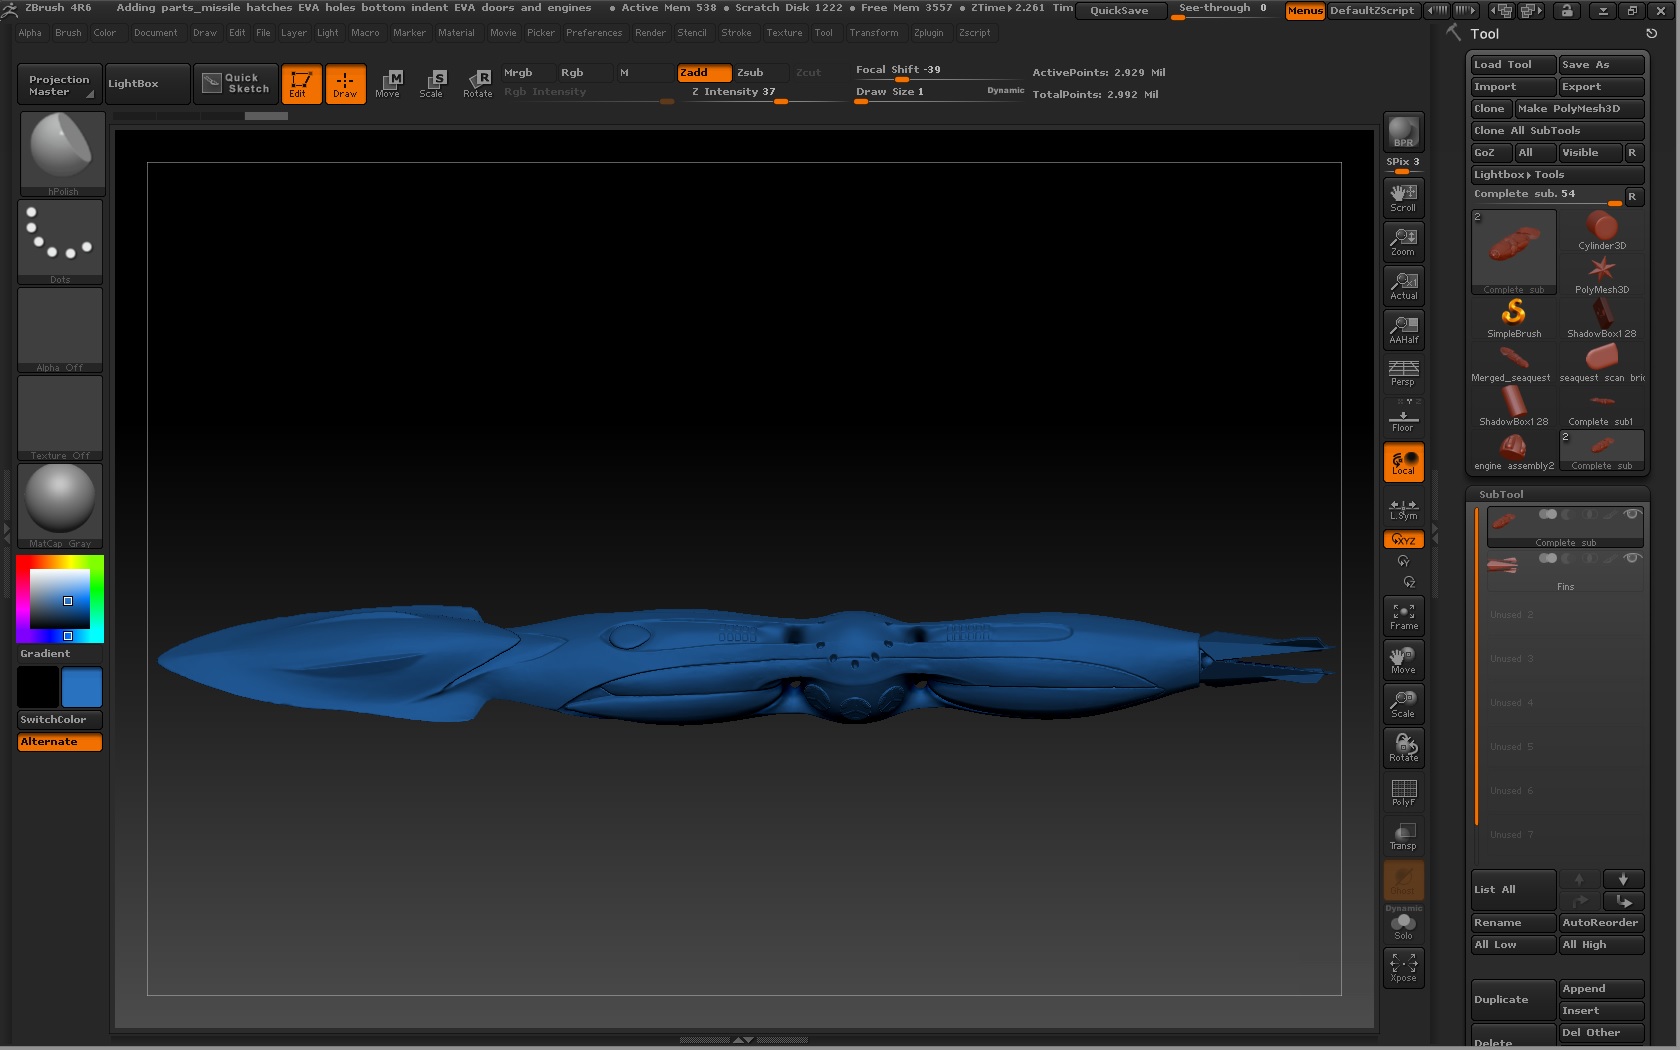Click the AAHalf zoom icon
1680x1050 pixels.
pos(1403,329)
